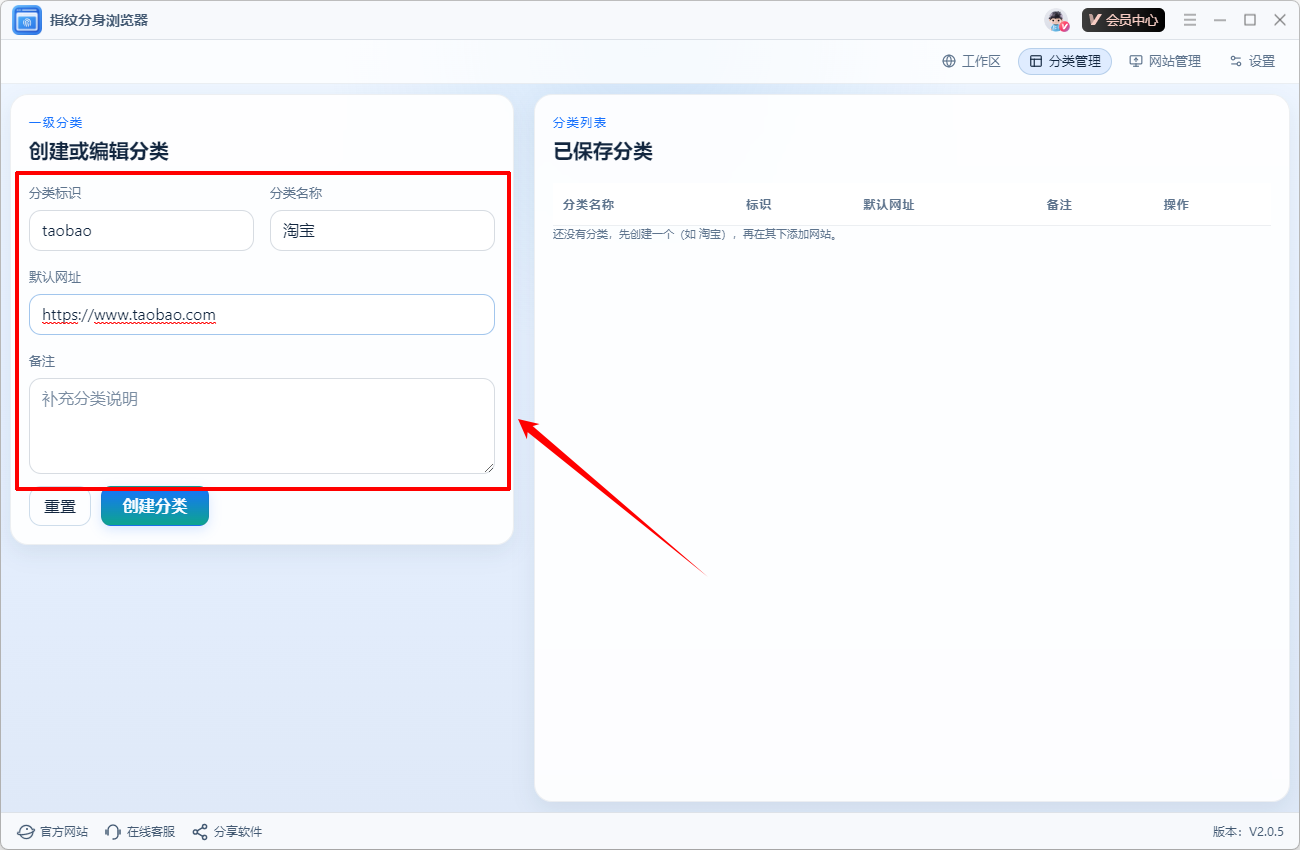Click the 操作 column header

(x=1176, y=205)
